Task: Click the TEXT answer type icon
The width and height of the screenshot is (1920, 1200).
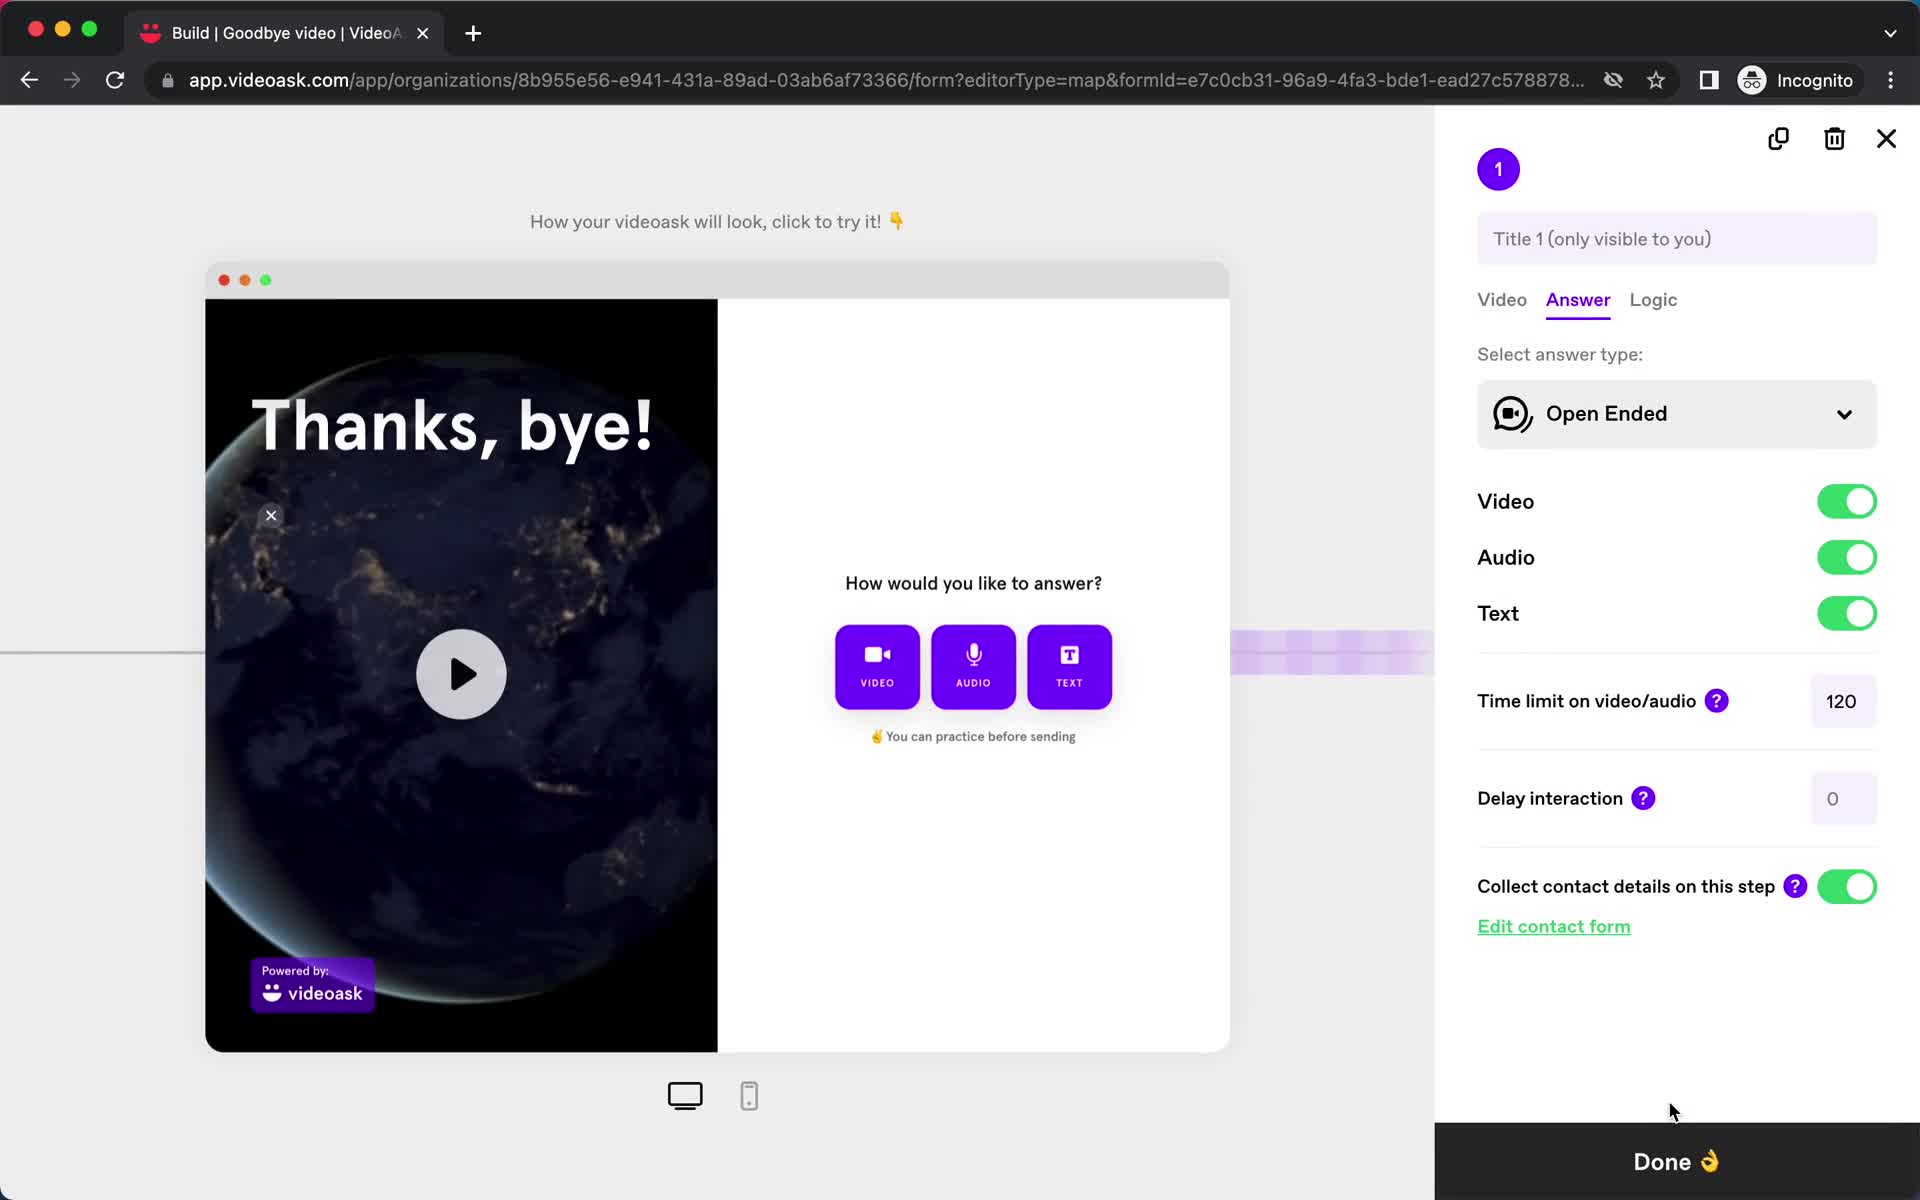Action: point(1069,666)
